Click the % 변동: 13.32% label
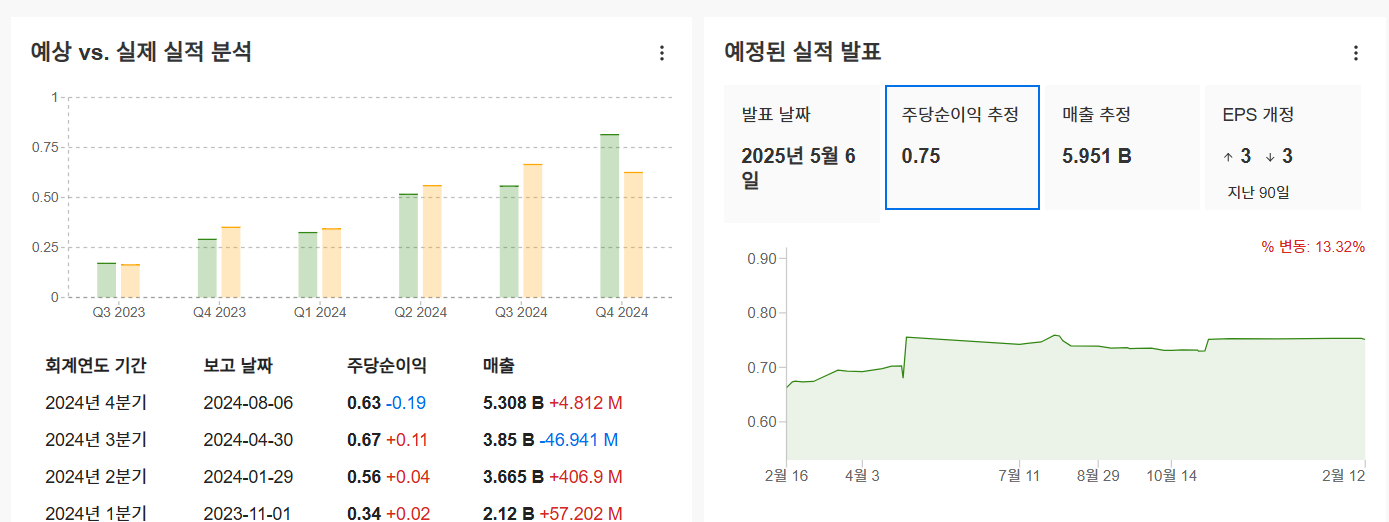This screenshot has height=522, width=1389. (1313, 247)
